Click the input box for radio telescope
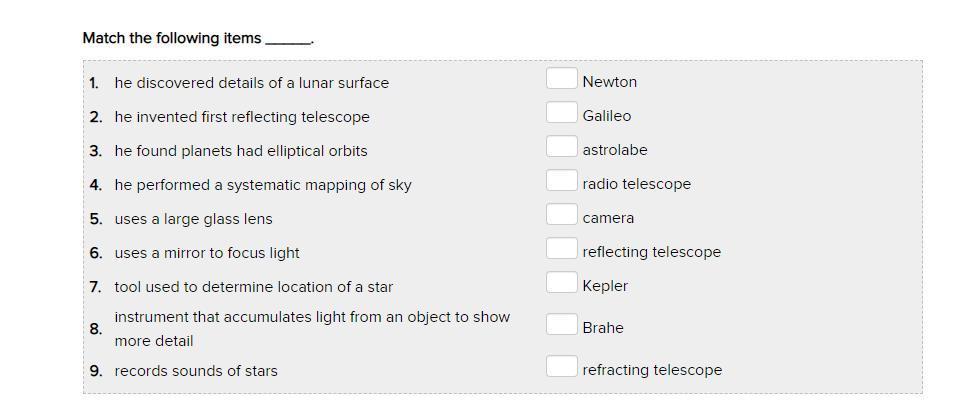The image size is (962, 418). coord(561,181)
